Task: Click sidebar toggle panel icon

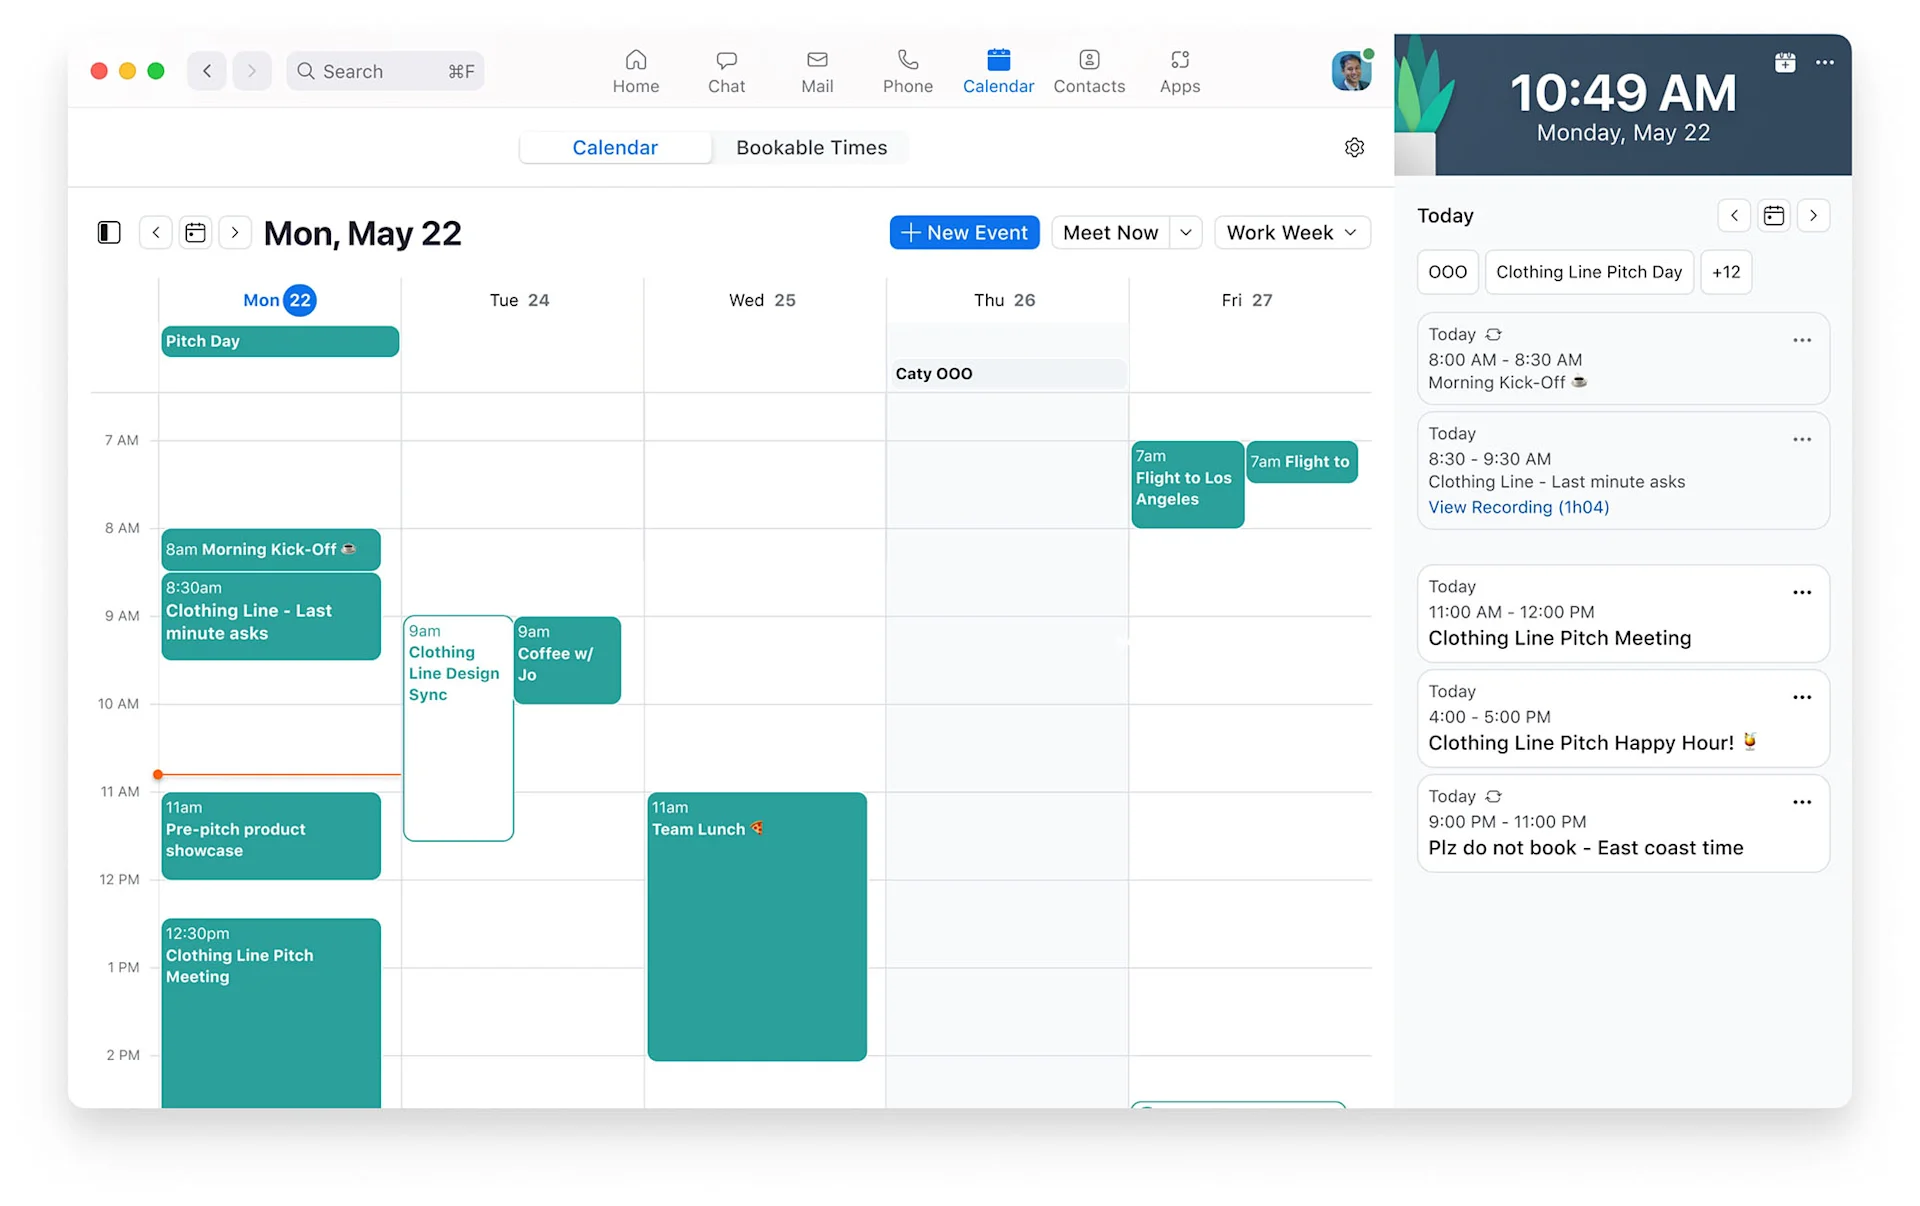Action: 108,232
